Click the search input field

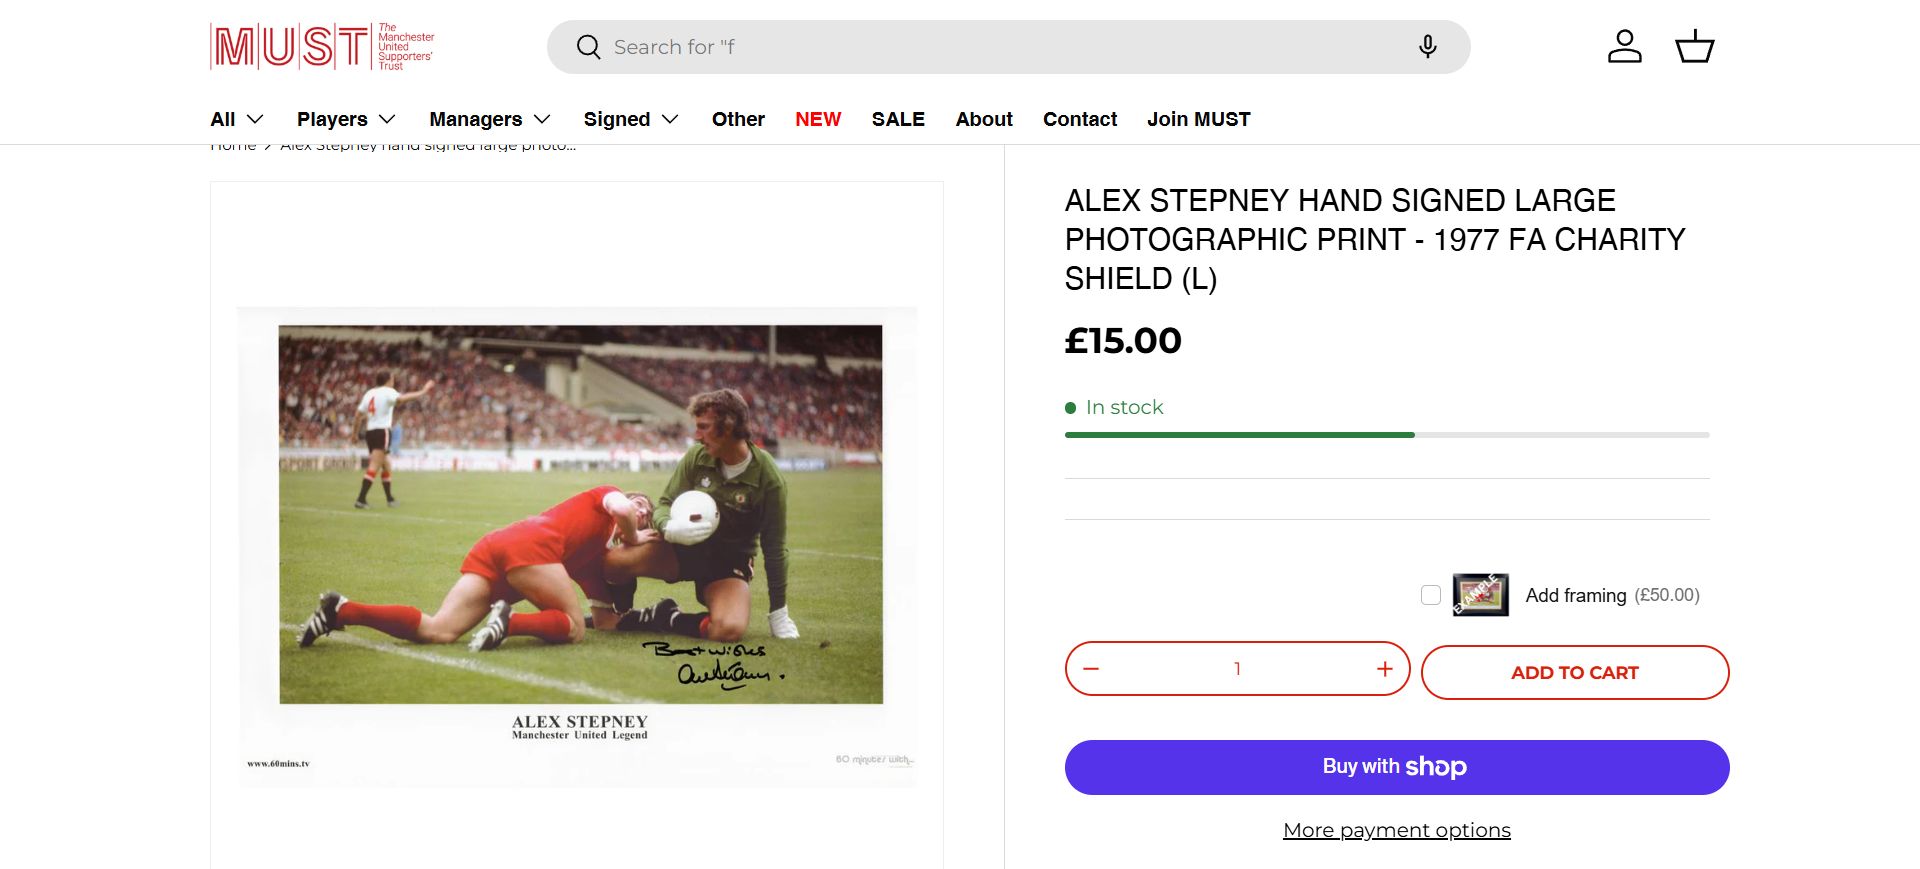point(1000,47)
